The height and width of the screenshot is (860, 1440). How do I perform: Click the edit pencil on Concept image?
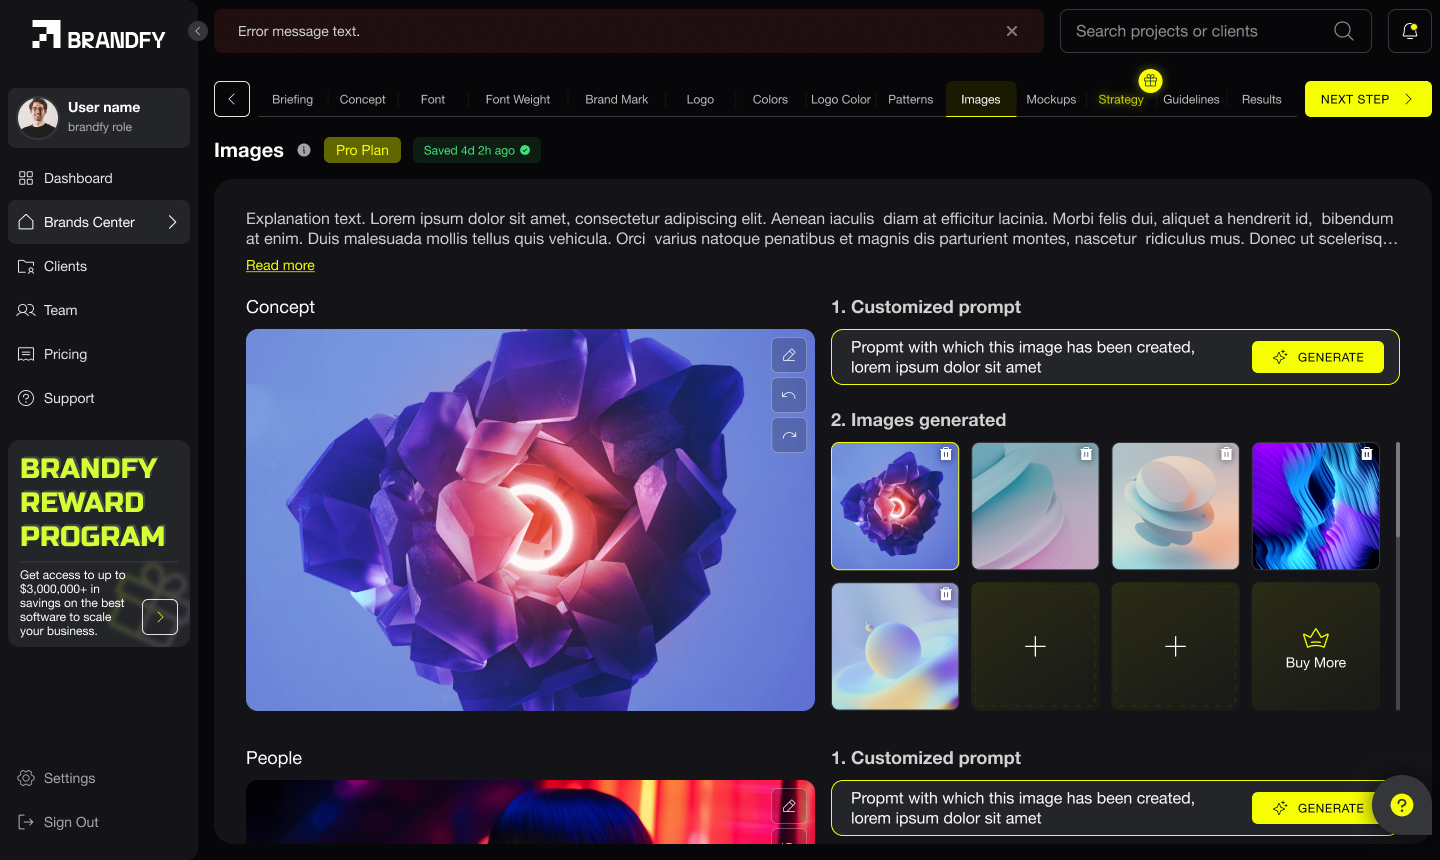(789, 355)
